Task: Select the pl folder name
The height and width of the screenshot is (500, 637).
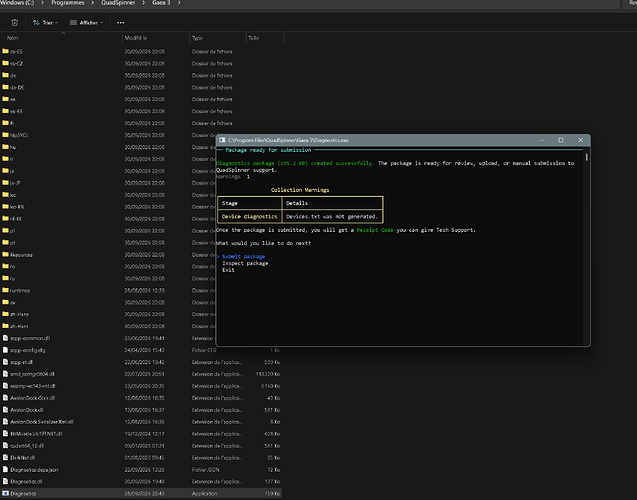Action: pyautogui.click(x=13, y=230)
